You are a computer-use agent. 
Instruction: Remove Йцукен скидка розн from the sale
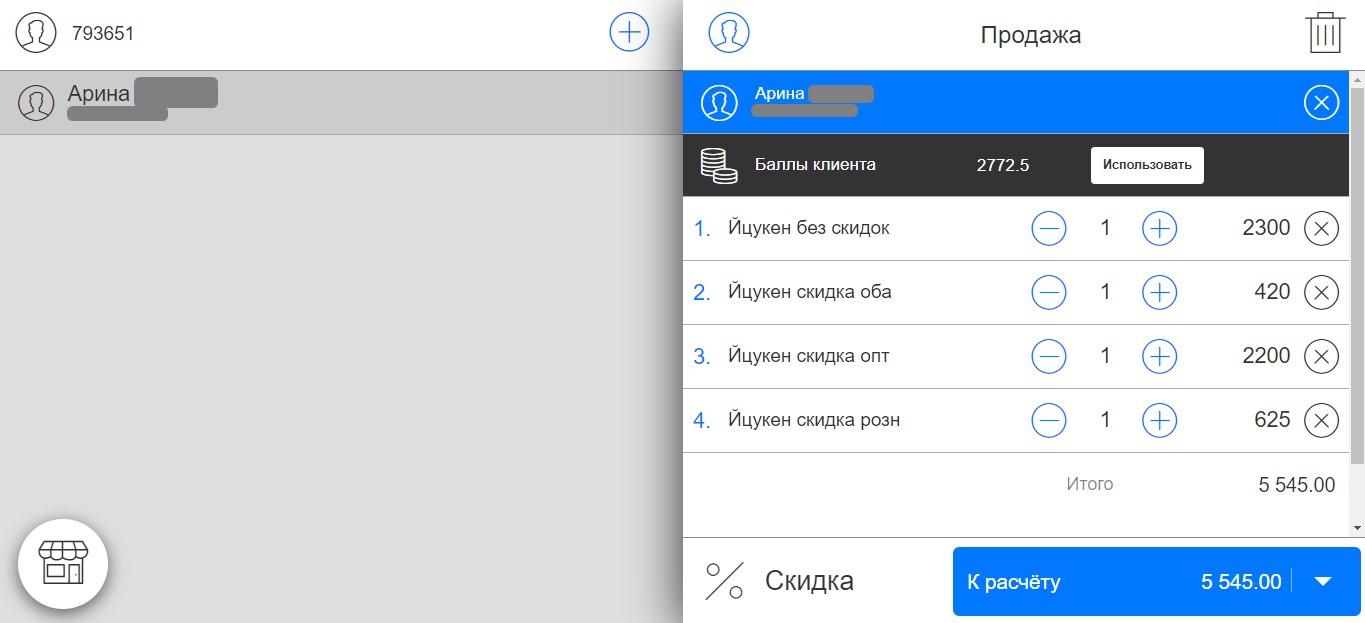pyautogui.click(x=1322, y=421)
